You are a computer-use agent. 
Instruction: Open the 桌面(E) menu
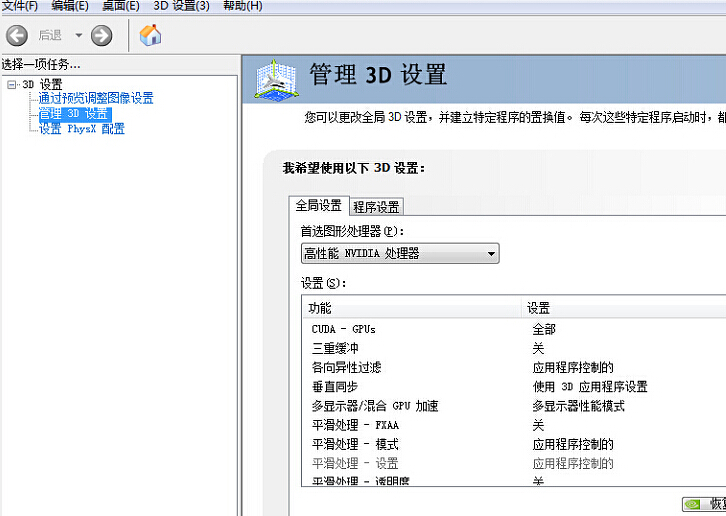pos(120,6)
